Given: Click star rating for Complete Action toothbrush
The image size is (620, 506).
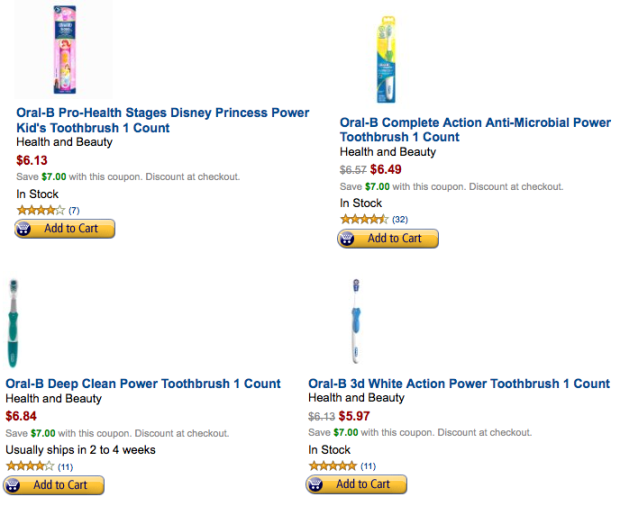Looking at the screenshot, I should [x=364, y=219].
